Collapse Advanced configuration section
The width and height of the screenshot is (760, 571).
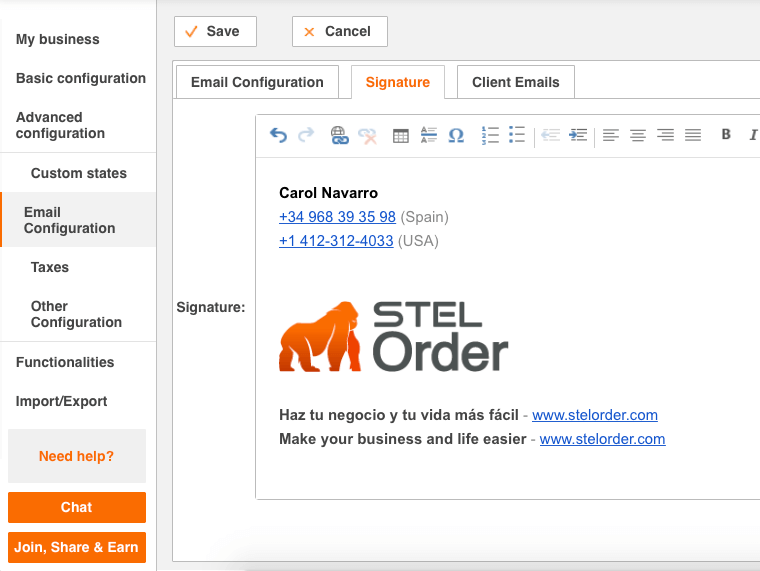[60, 125]
